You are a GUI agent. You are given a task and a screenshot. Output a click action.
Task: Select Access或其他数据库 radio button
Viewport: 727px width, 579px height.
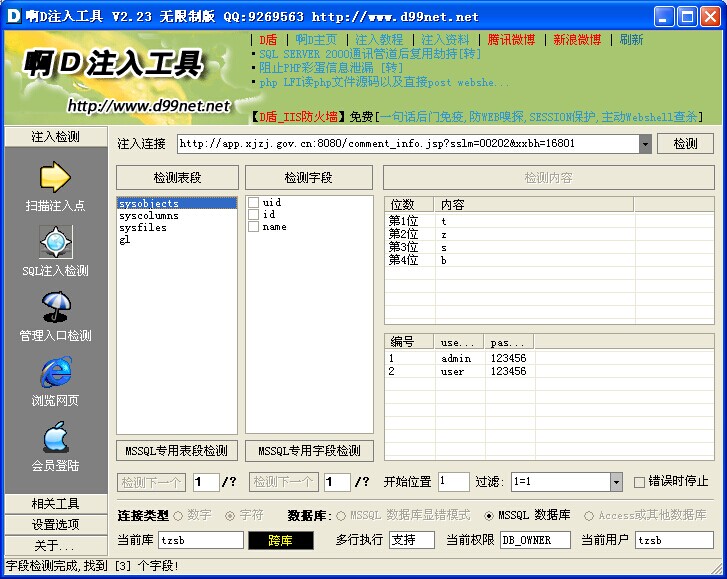589,515
